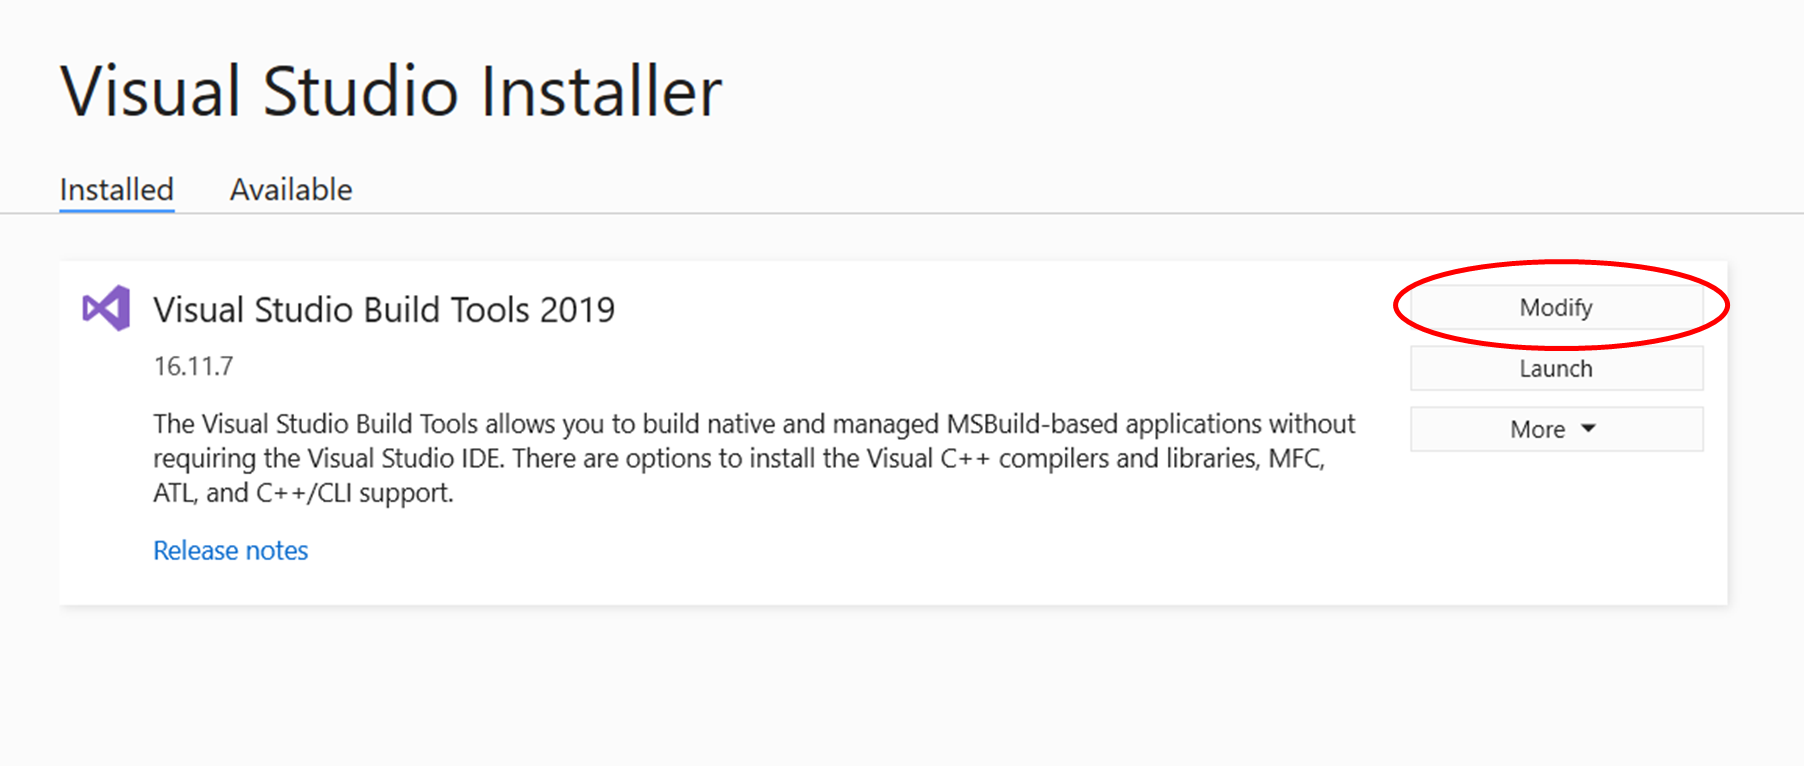Click the Visual Studio purple logo icon
Viewport: 1804px width, 766px height.
point(106,308)
